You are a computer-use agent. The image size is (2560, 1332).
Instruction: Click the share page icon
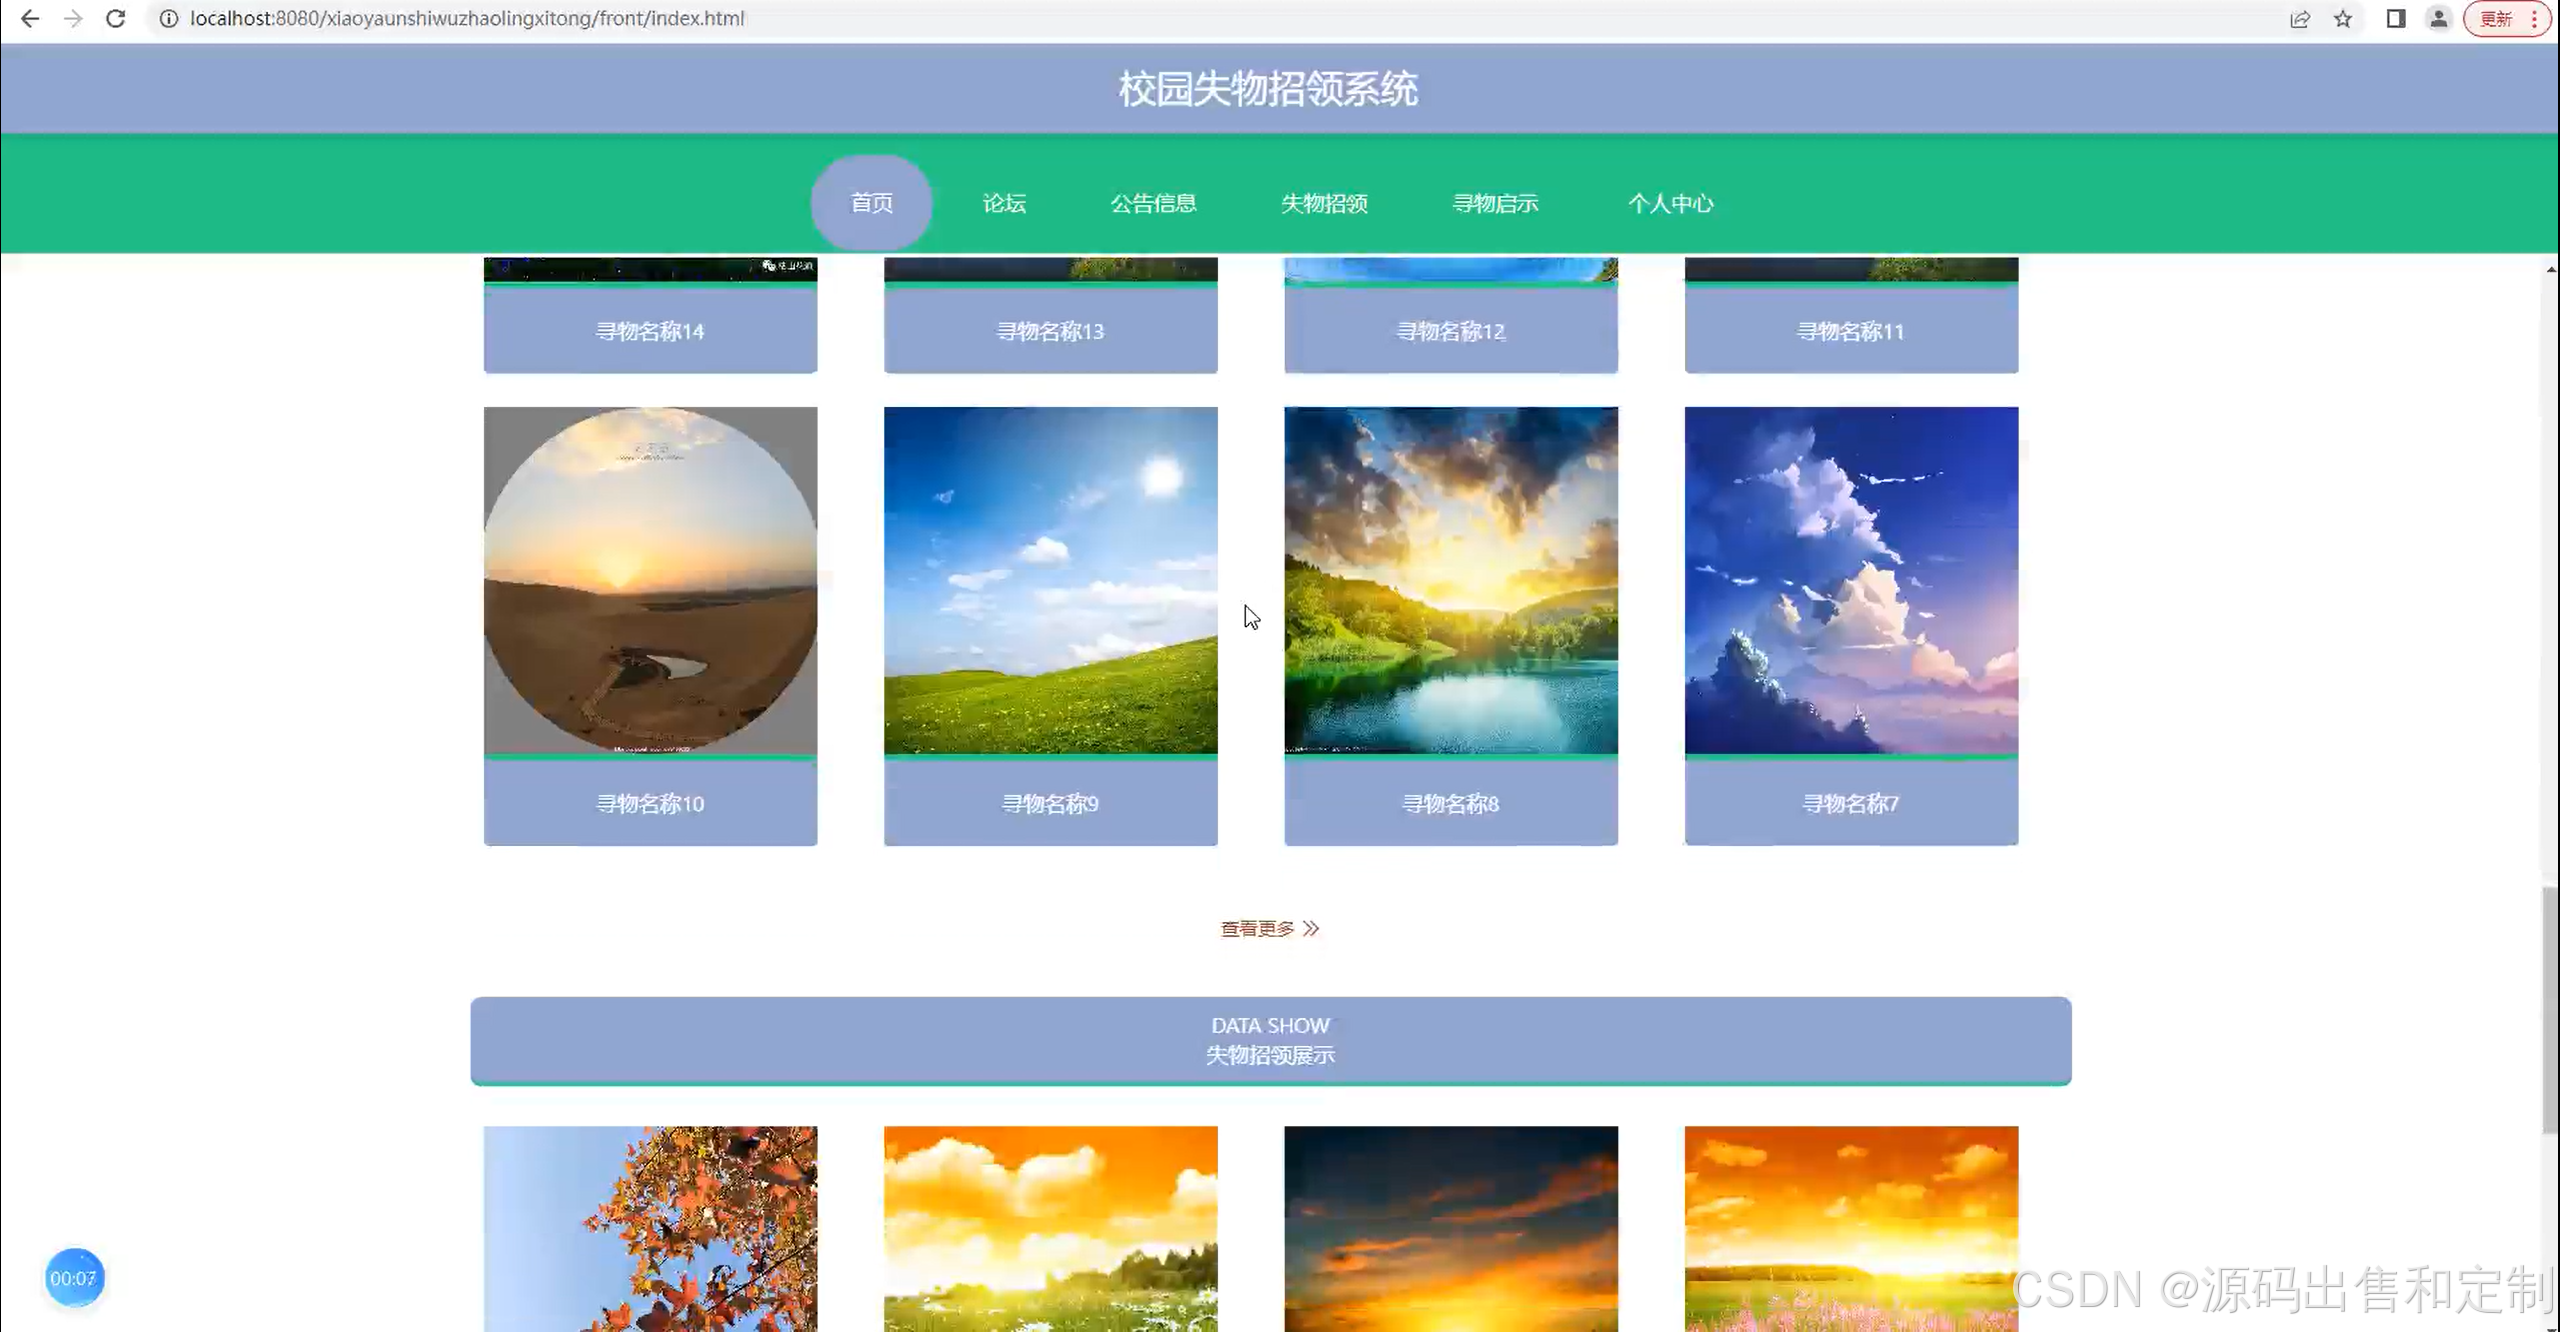tap(2299, 18)
